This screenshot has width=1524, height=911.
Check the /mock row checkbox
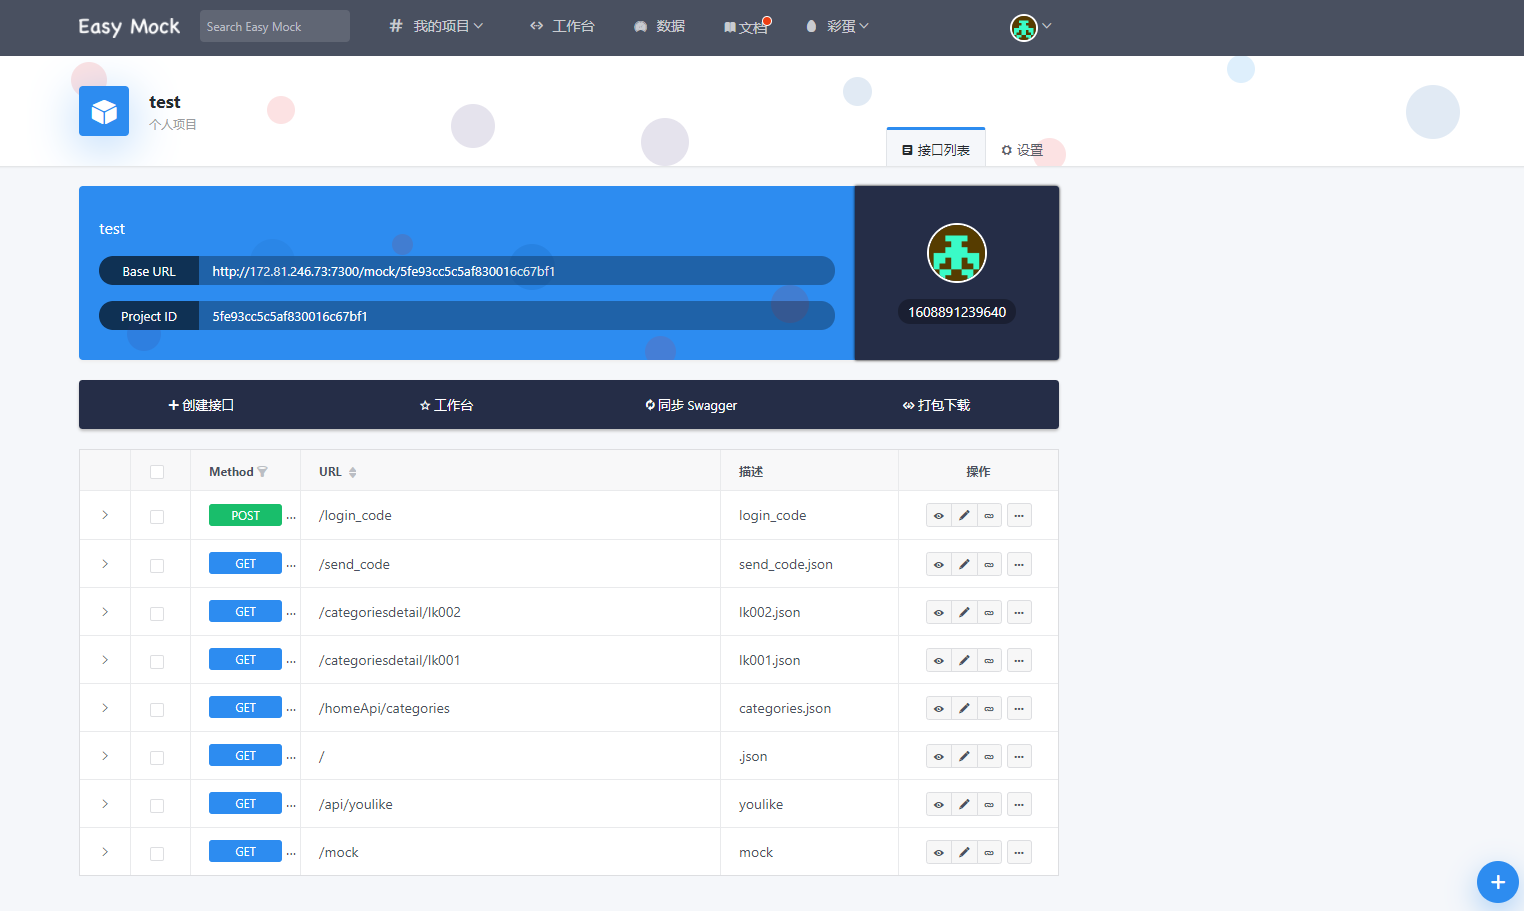tap(157, 854)
